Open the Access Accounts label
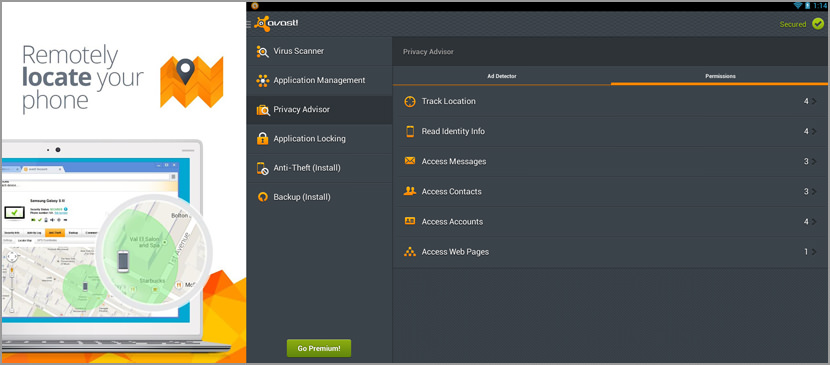830x365 pixels. point(452,222)
